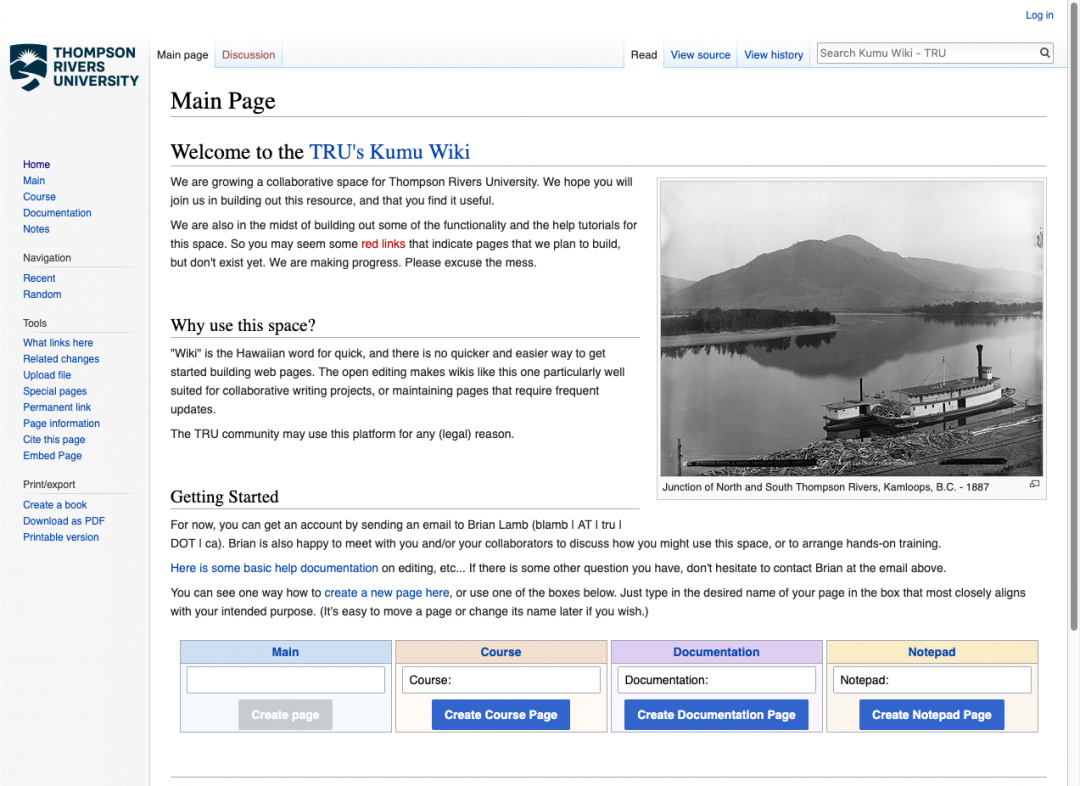This screenshot has height=786, width=1080.
Task: Open Special pages from the sidebar
Action: tap(54, 391)
